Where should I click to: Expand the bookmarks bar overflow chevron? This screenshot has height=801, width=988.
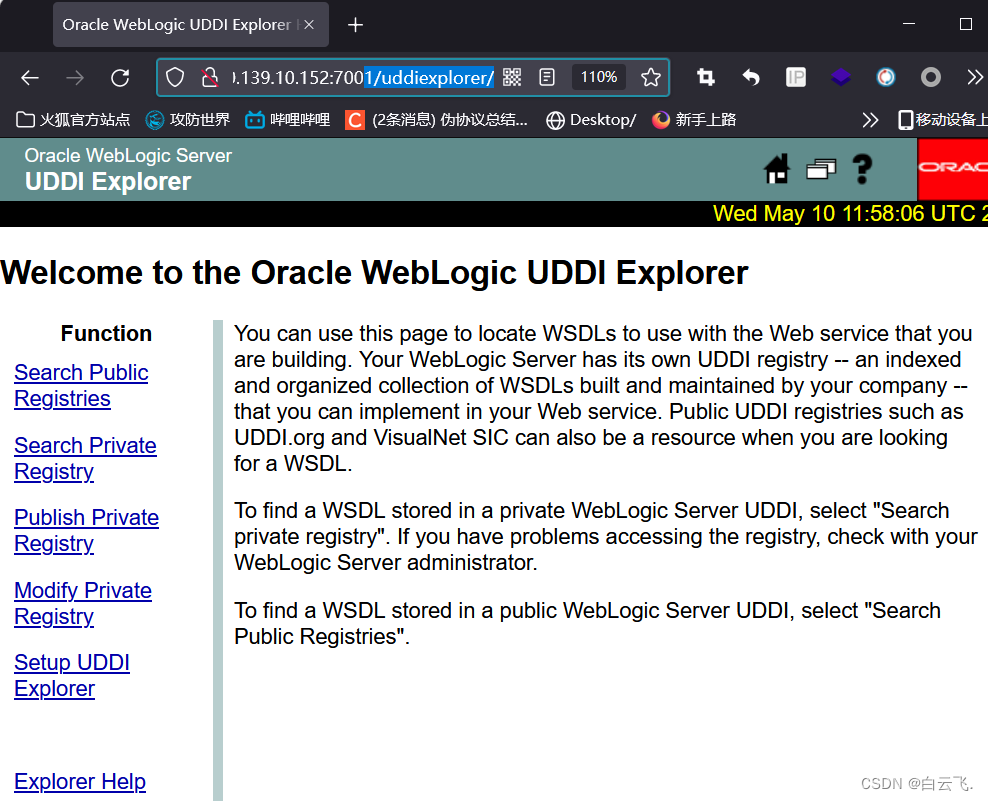(869, 119)
